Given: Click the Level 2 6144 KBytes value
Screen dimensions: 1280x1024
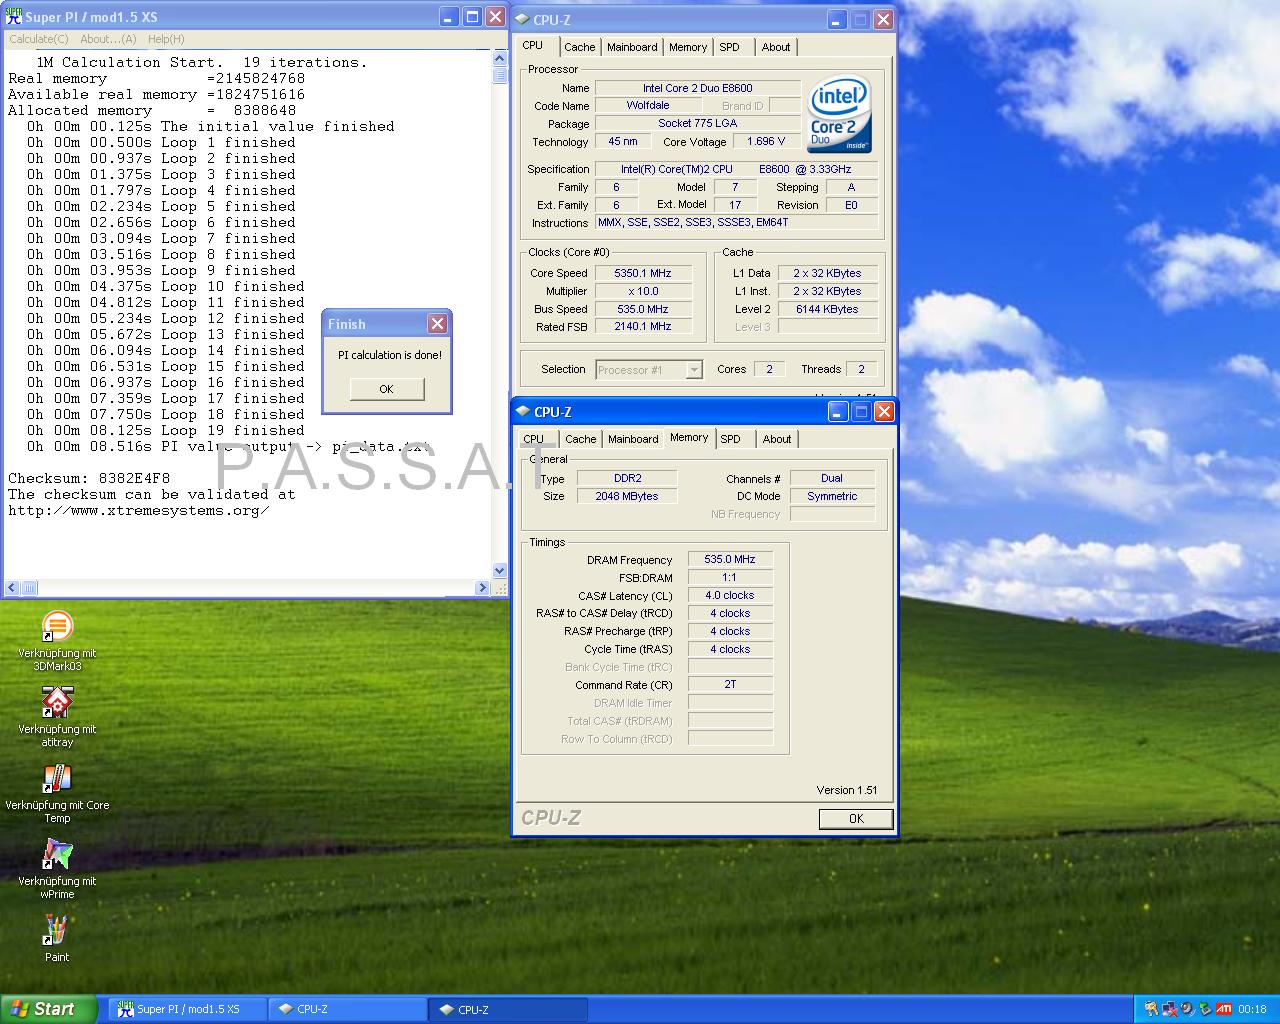Looking at the screenshot, I should [x=827, y=309].
